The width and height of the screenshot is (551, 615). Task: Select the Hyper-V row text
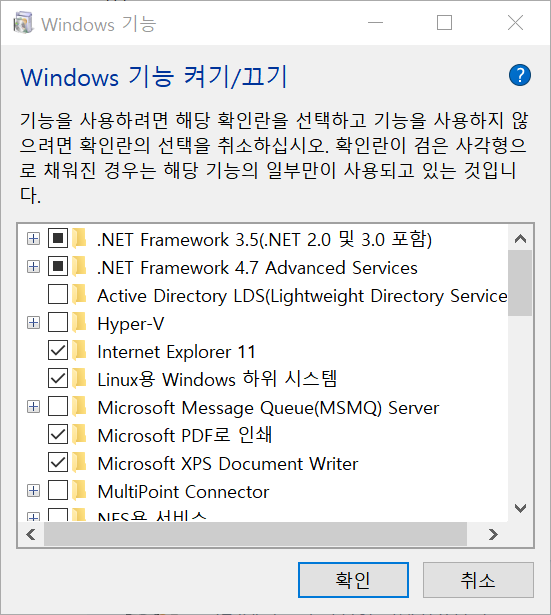pos(131,324)
